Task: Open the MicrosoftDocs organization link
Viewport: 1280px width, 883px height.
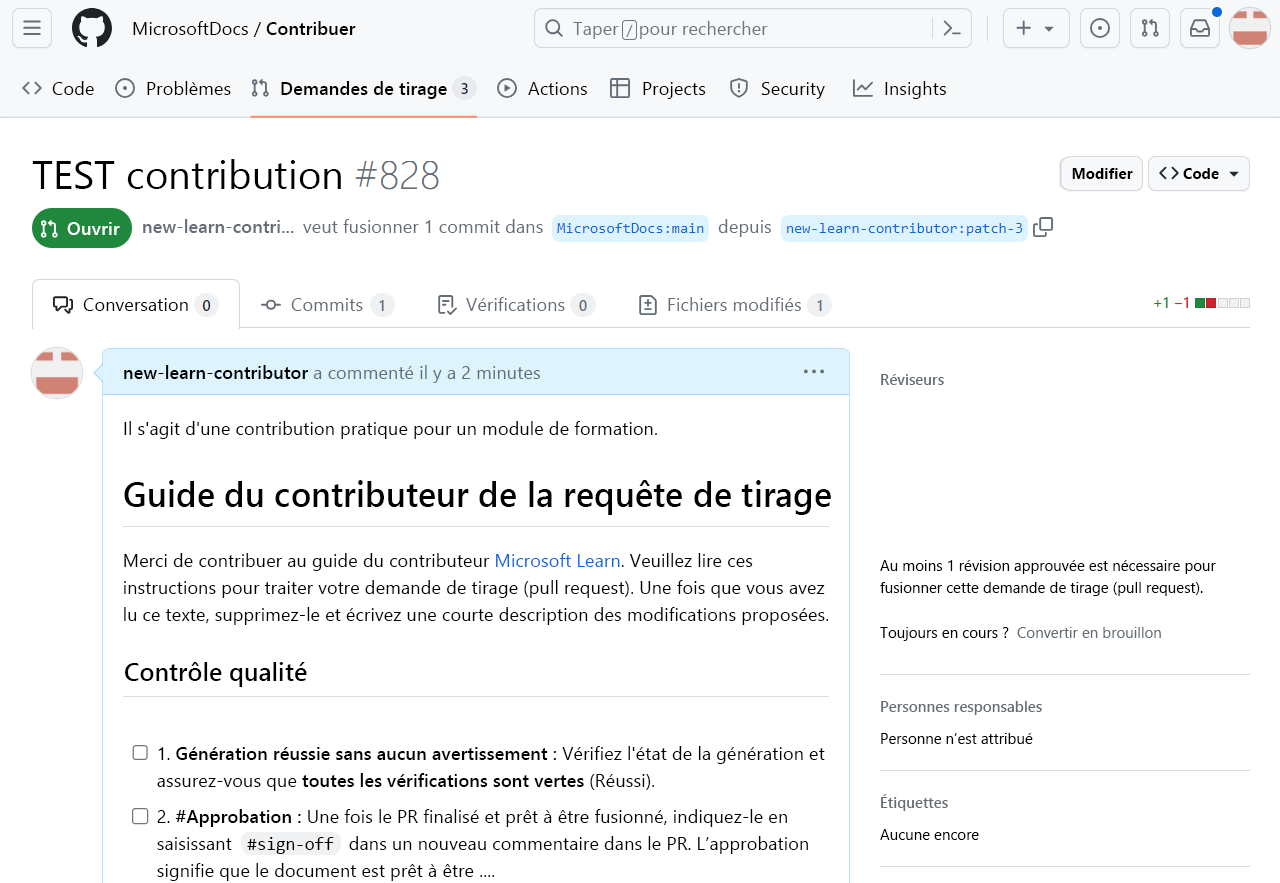Action: click(190, 28)
